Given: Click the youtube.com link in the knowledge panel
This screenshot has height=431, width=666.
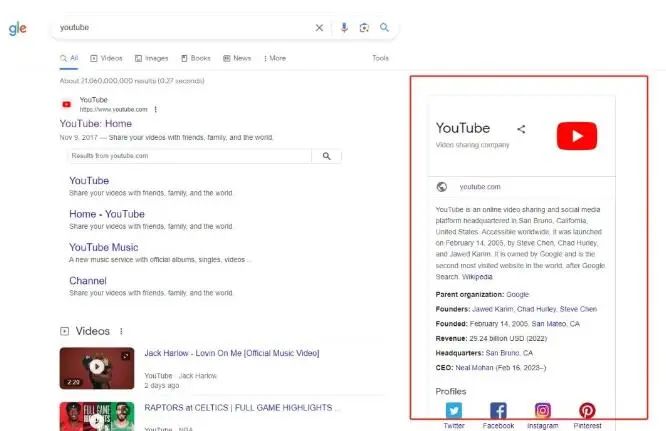Looking at the screenshot, I should [x=480, y=187].
